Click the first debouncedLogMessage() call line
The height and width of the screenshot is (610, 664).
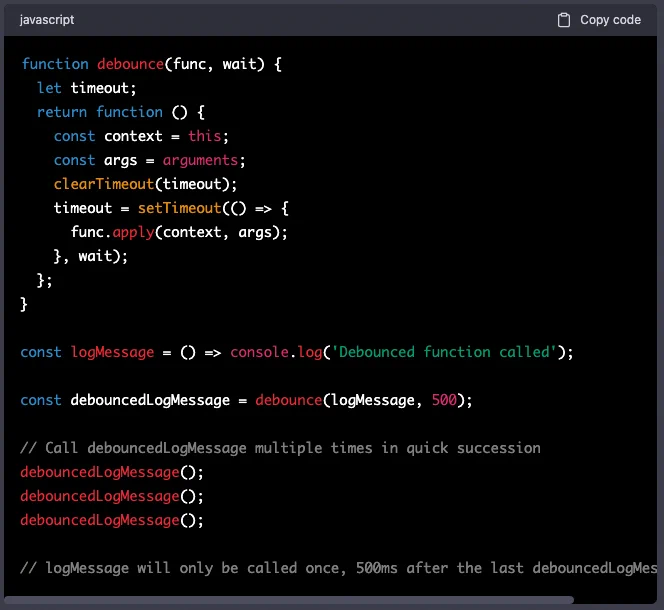[x=112, y=472]
